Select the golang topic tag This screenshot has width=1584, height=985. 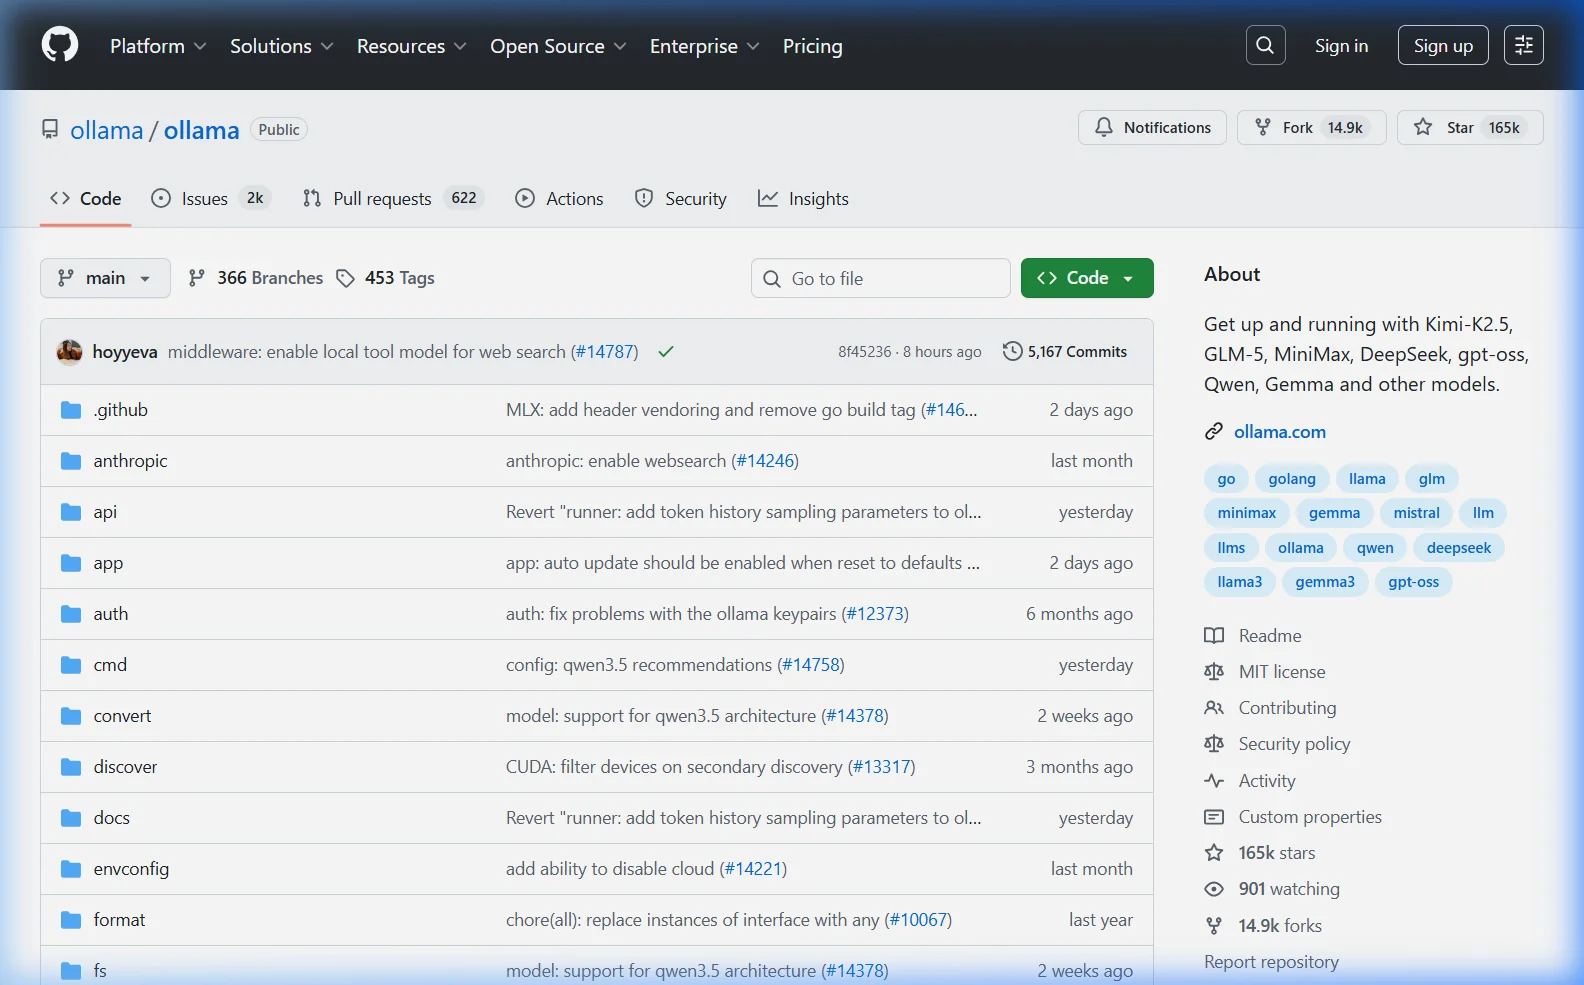click(x=1291, y=478)
